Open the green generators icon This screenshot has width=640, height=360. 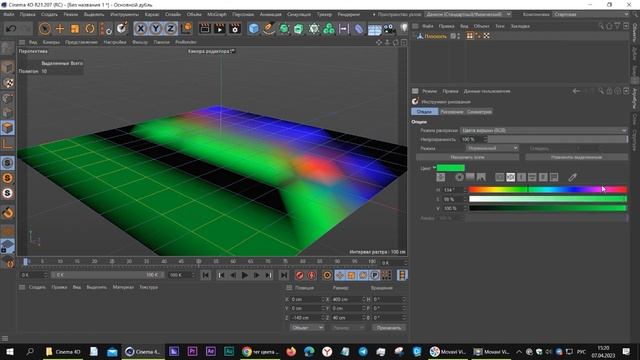point(284,29)
